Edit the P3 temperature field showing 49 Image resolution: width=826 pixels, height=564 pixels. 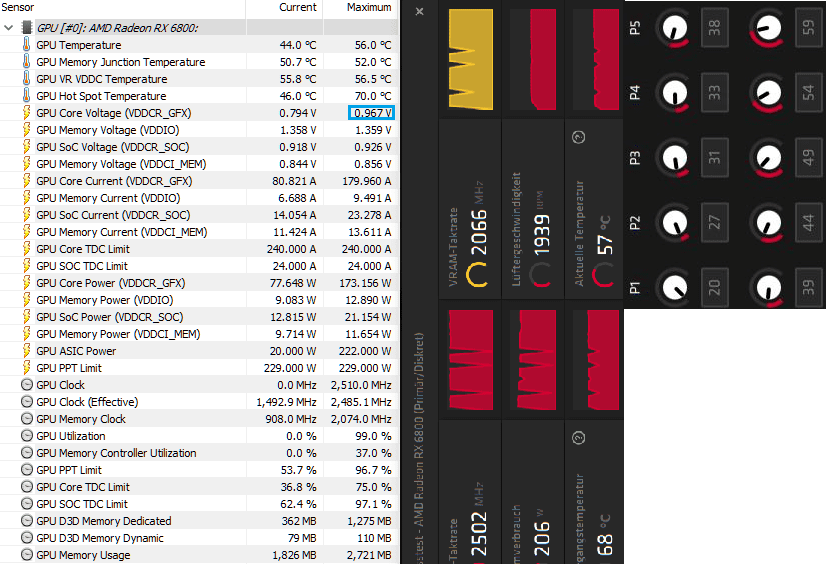809,157
